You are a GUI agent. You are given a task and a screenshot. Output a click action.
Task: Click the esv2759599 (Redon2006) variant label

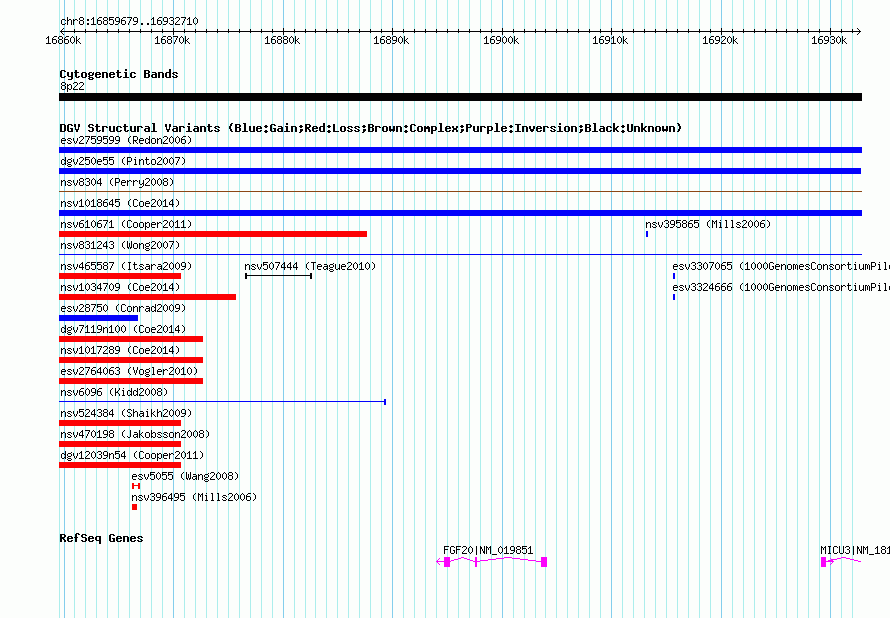pos(126,140)
